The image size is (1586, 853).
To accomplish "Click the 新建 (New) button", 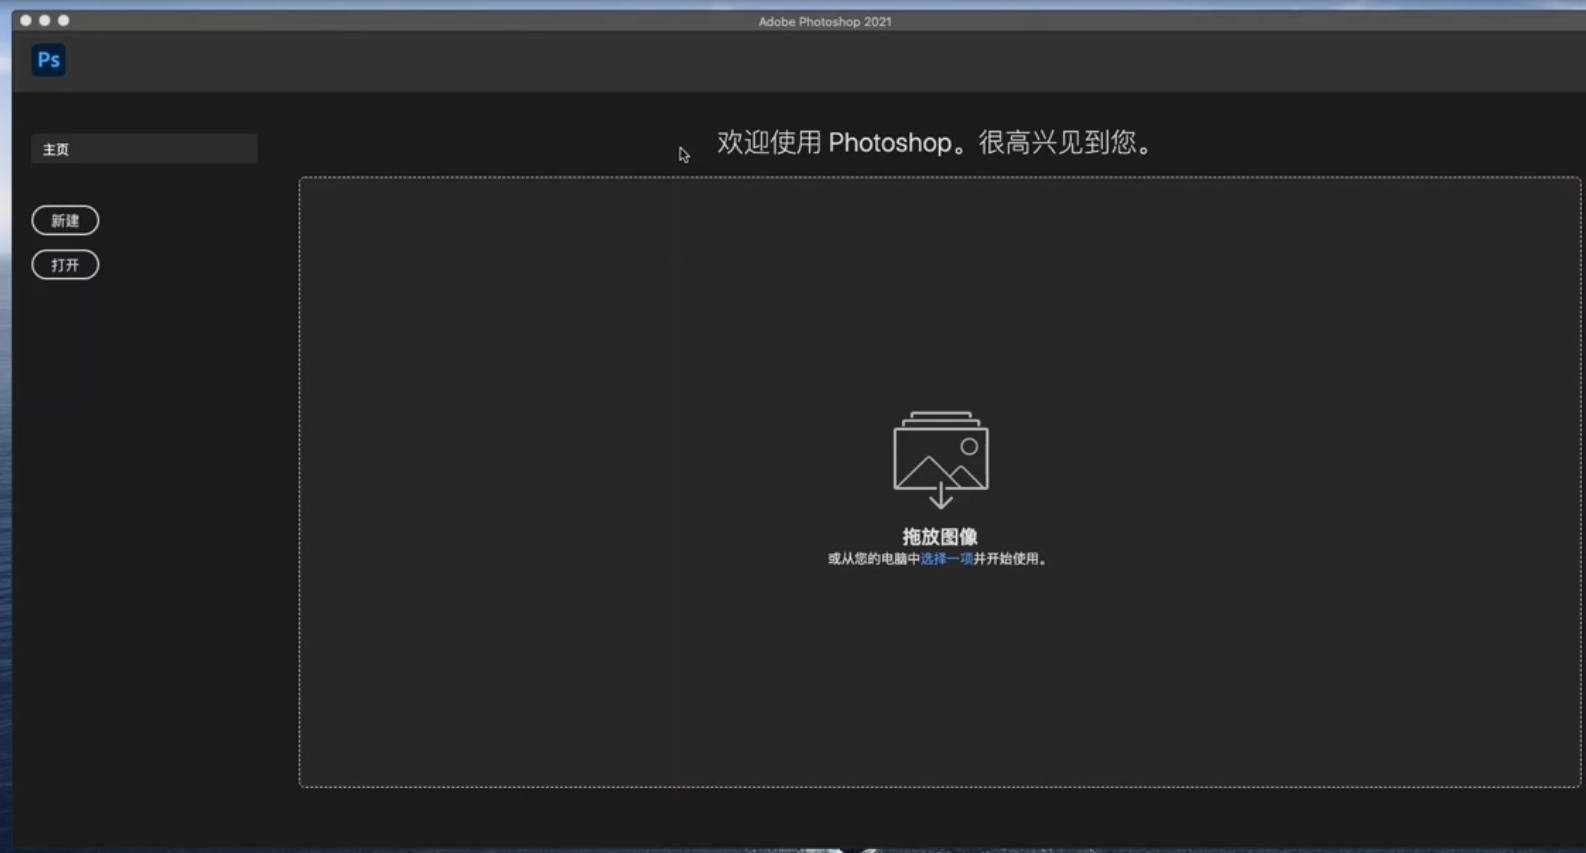I will pyautogui.click(x=65, y=220).
